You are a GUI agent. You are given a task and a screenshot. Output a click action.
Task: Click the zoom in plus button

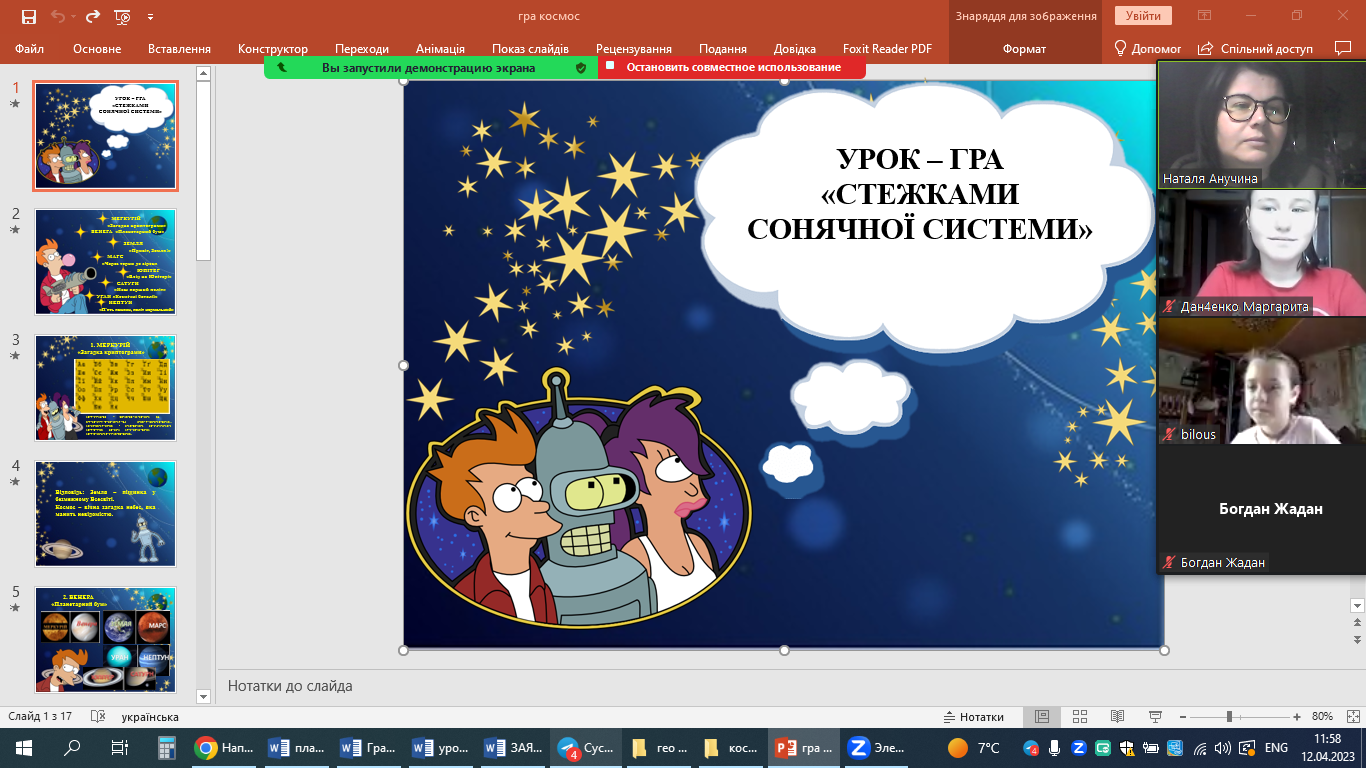[x=1297, y=717]
